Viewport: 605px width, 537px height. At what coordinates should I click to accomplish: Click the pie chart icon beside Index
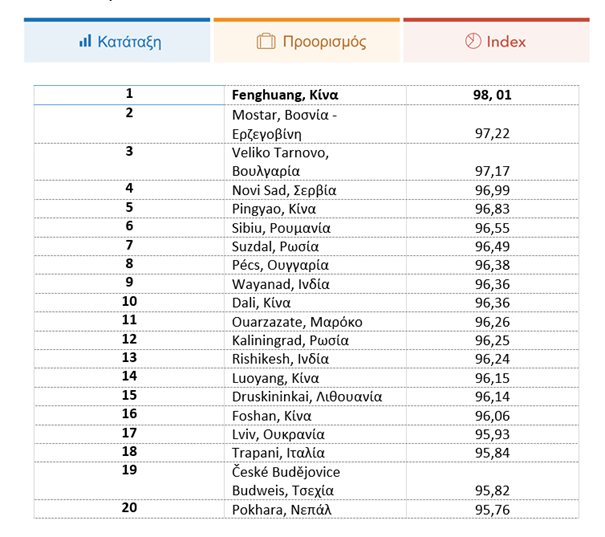click(x=473, y=41)
